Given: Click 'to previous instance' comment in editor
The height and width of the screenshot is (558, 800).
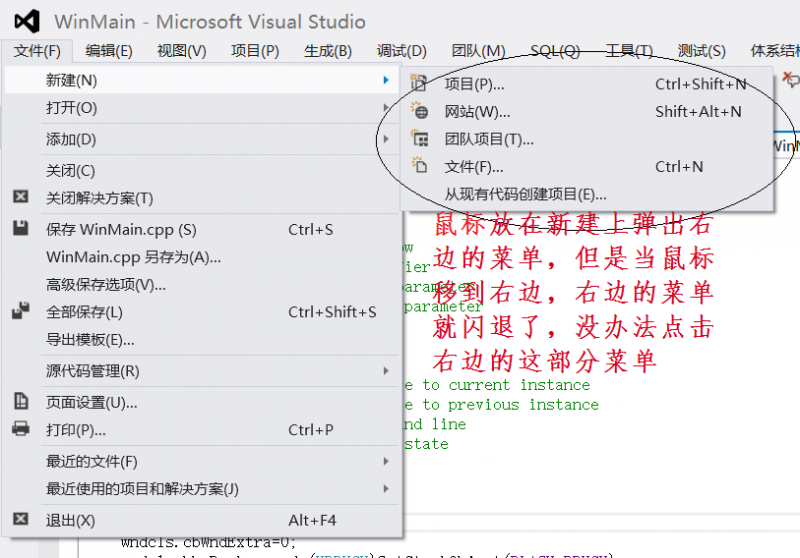Looking at the screenshot, I should click(511, 404).
